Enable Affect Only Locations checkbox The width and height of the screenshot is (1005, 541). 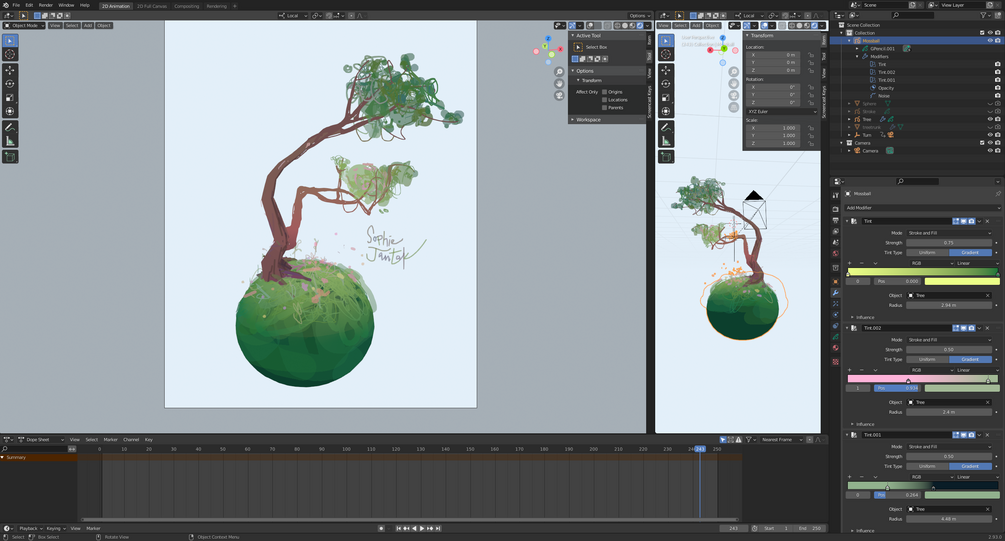pos(604,99)
